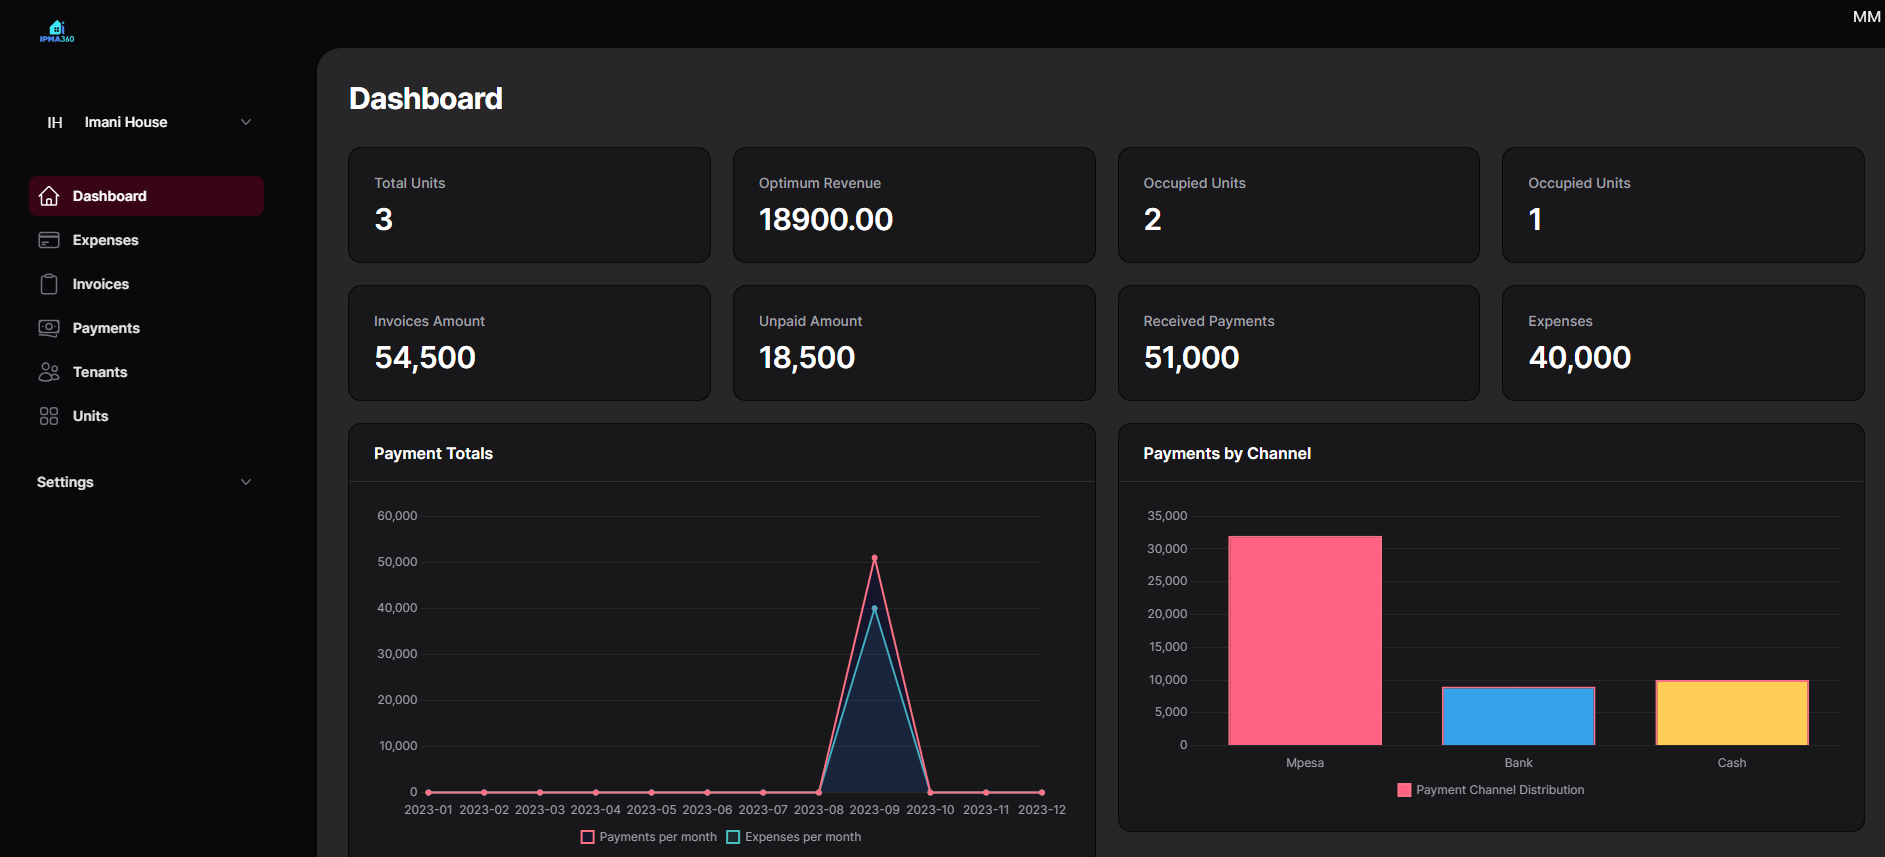Click the Mpesa axis label

click(x=1305, y=763)
